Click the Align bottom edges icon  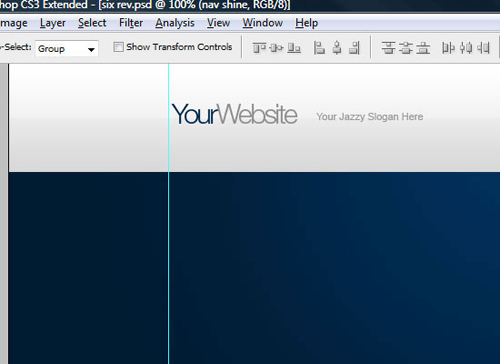click(294, 48)
